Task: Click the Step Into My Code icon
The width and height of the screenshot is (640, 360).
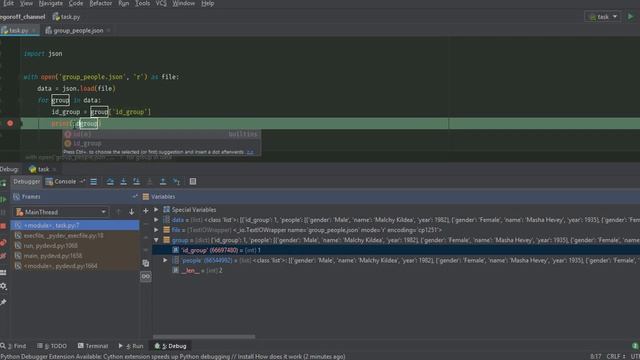Action: click(136, 182)
